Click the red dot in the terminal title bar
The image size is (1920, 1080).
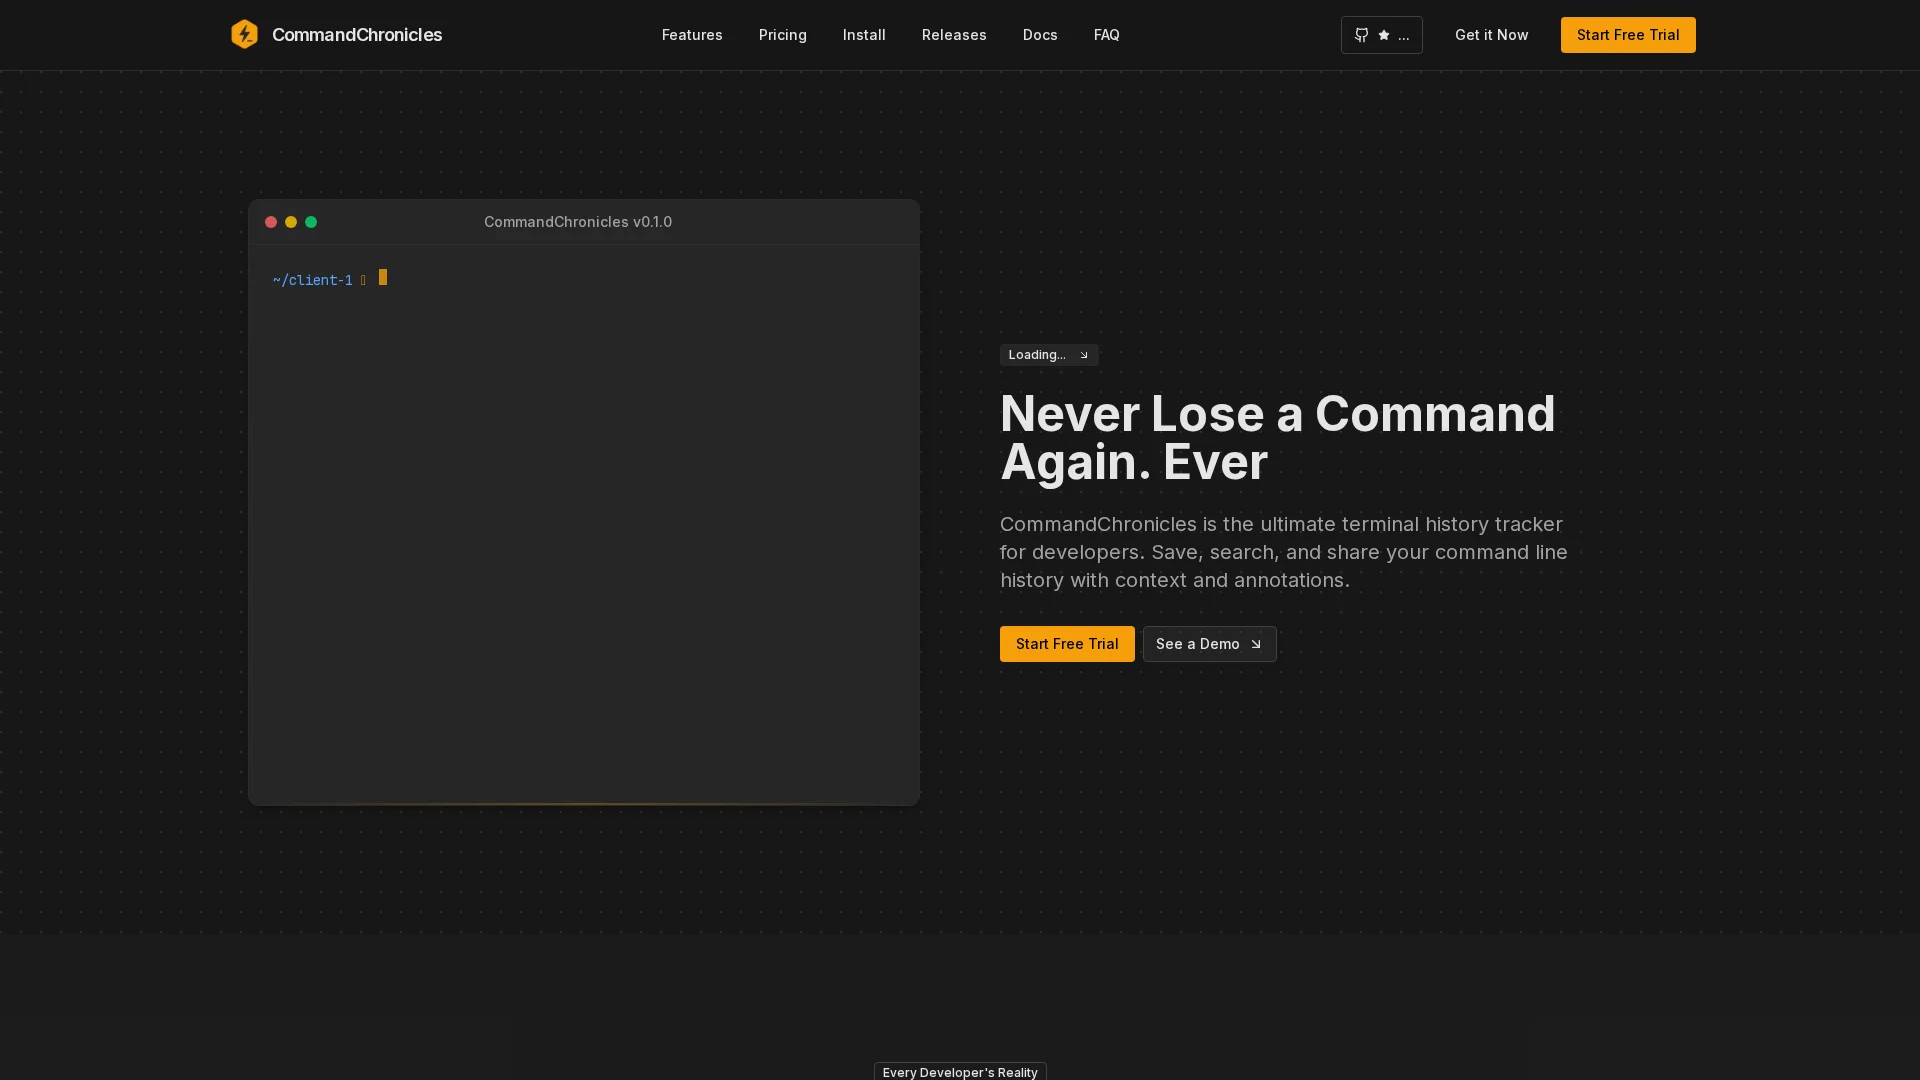tap(271, 222)
